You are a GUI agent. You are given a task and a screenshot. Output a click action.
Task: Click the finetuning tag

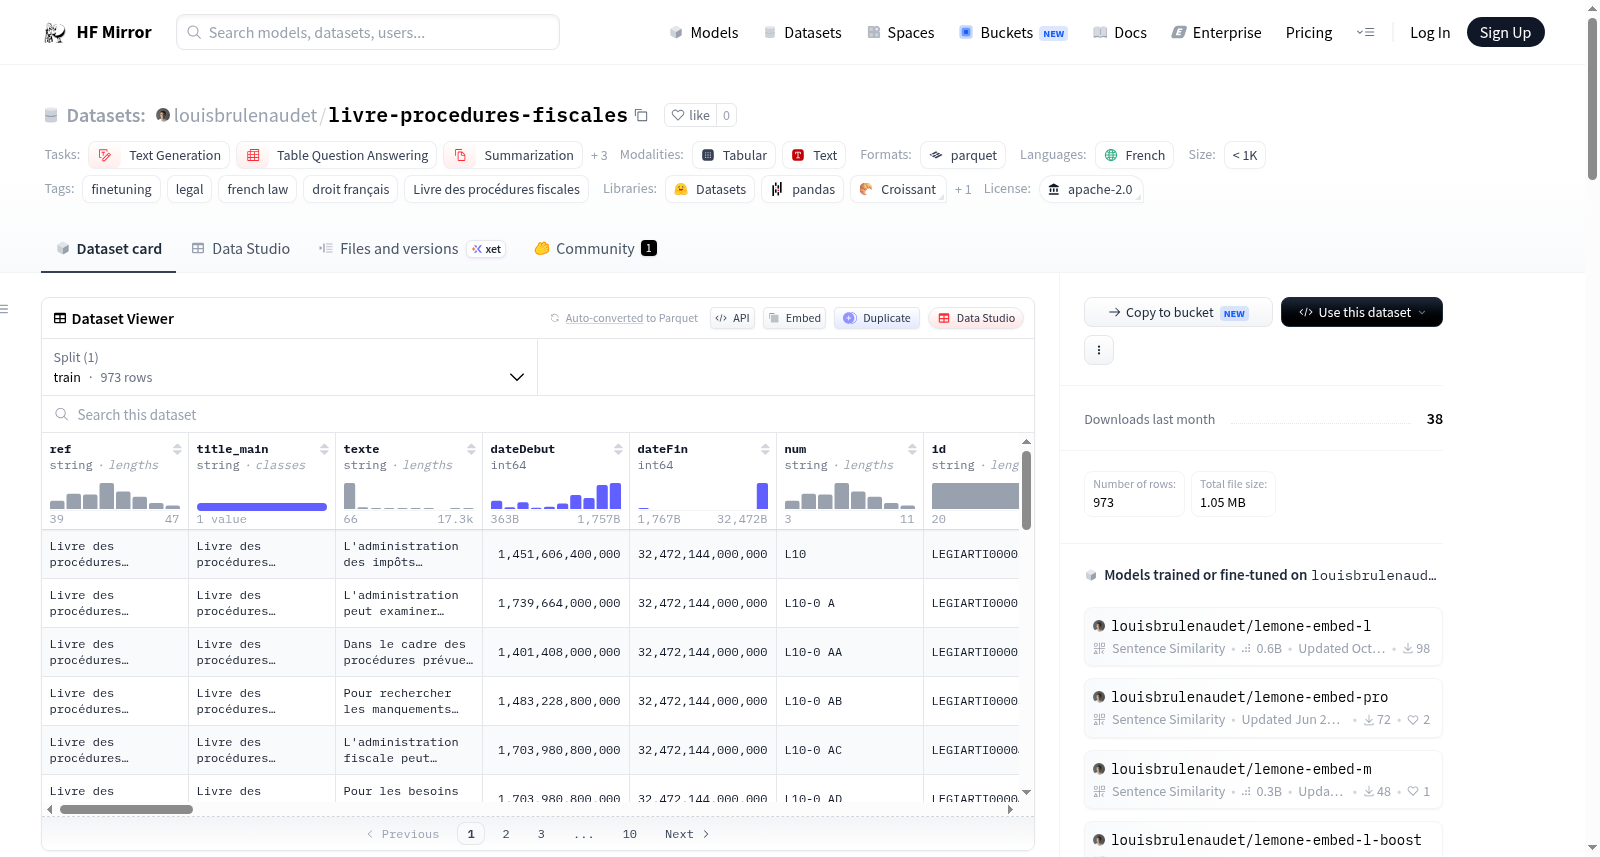coord(122,189)
